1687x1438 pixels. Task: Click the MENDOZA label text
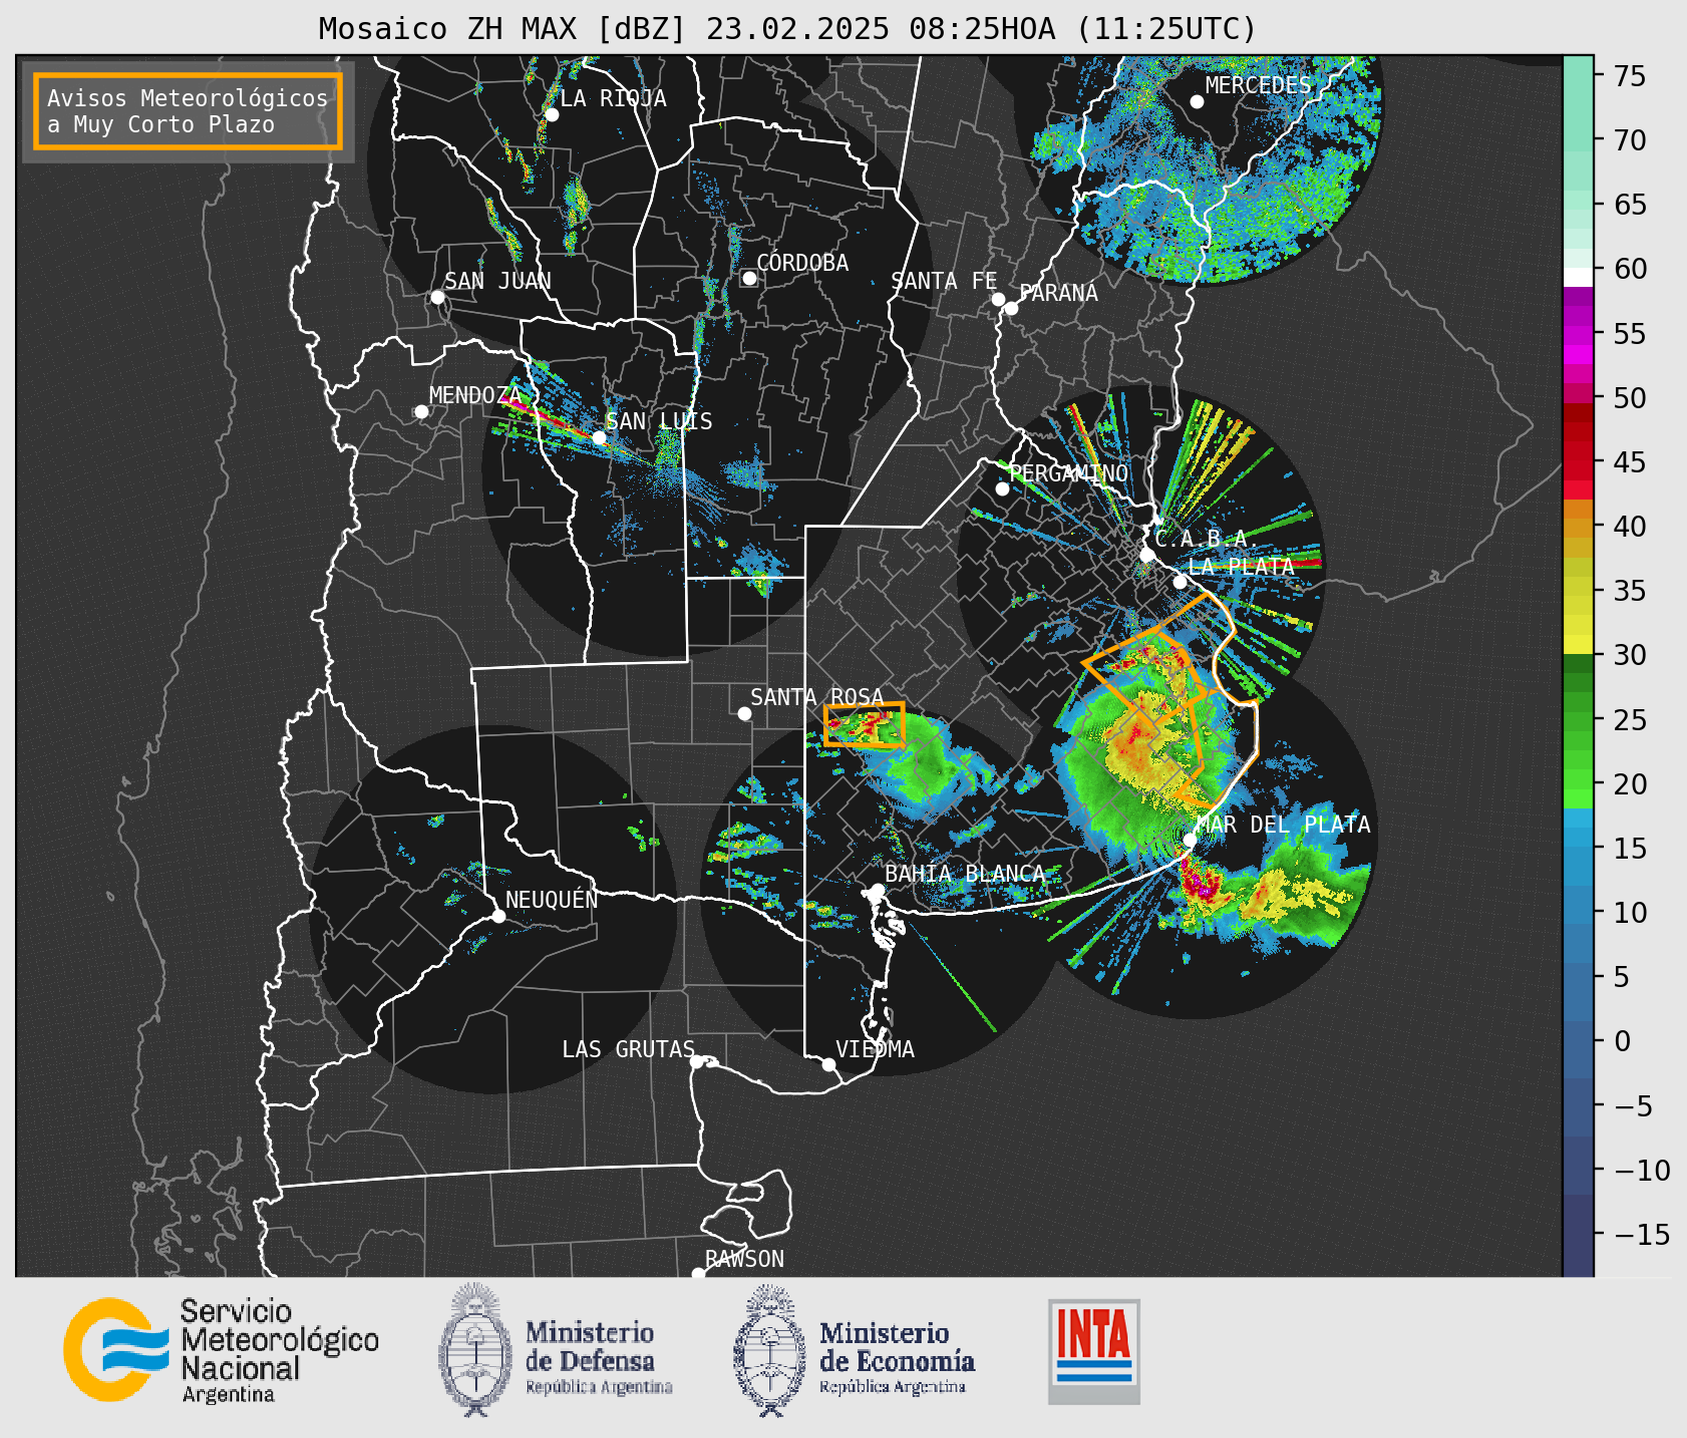475,396
